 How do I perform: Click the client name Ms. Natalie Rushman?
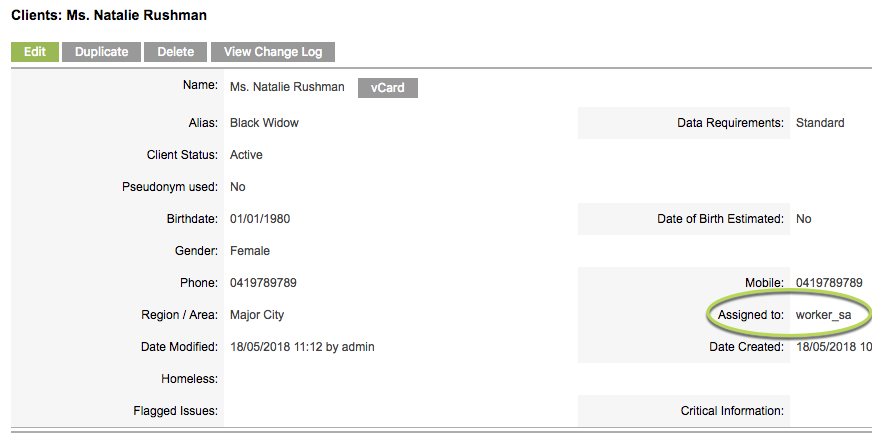[x=287, y=87]
